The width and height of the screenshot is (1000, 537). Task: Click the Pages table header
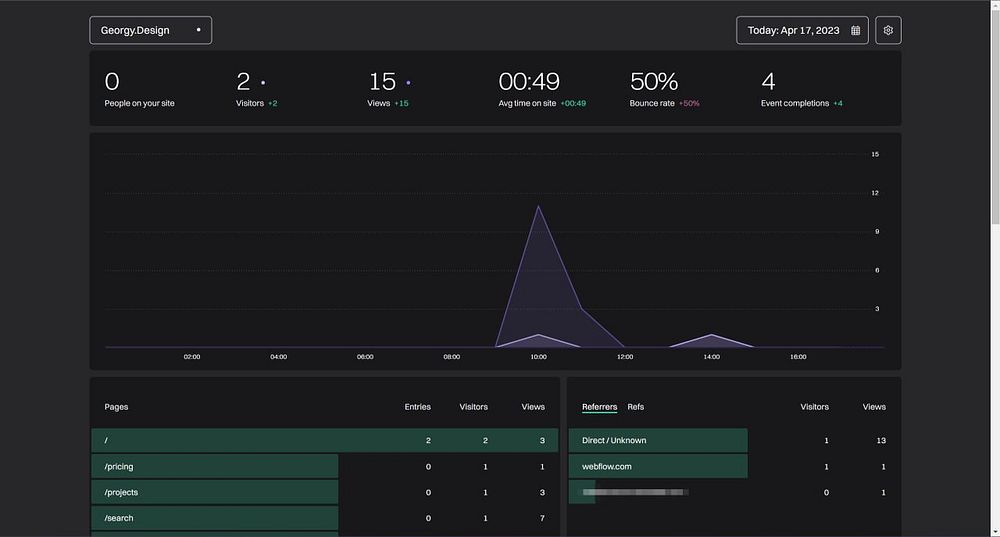point(116,407)
